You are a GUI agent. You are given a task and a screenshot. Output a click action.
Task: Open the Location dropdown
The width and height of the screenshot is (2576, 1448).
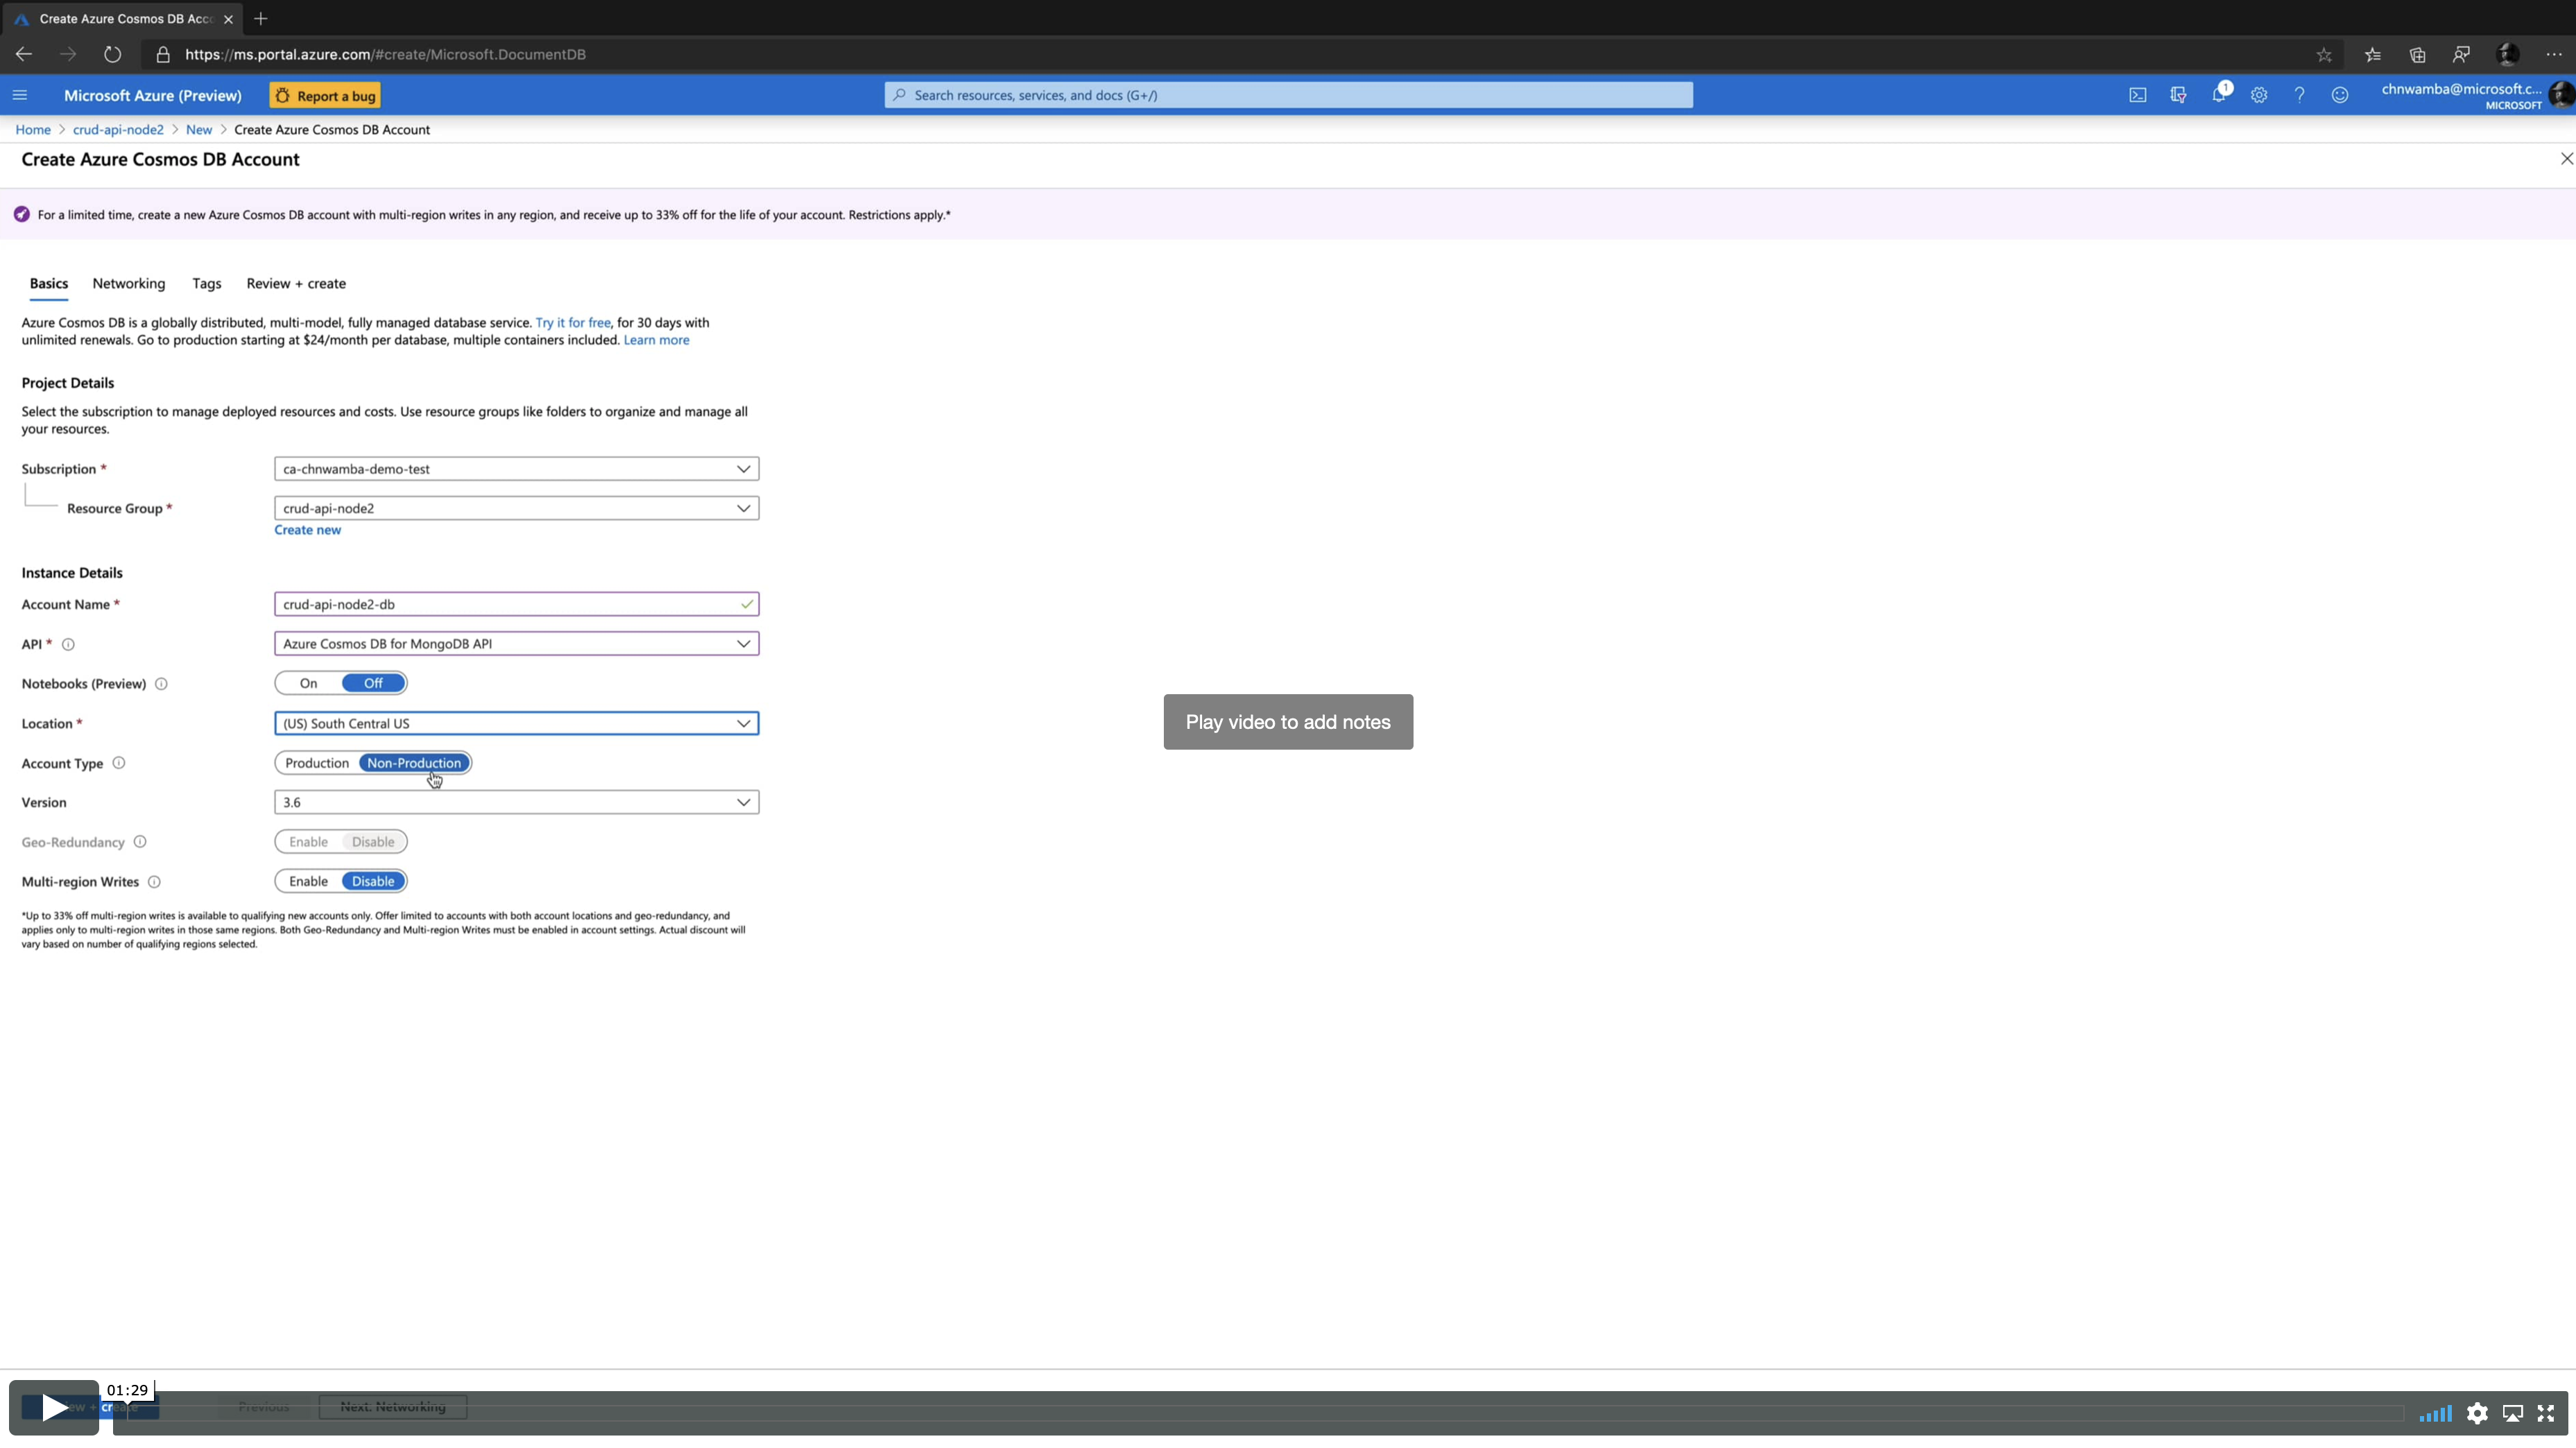[x=517, y=724]
